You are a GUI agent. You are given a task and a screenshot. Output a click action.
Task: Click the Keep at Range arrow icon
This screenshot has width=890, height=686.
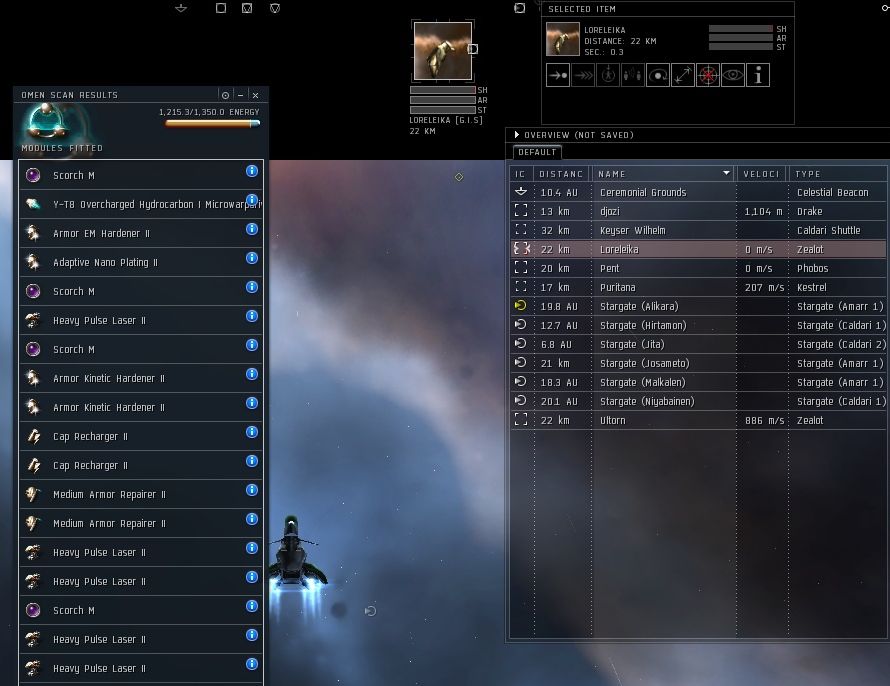click(x=682, y=75)
